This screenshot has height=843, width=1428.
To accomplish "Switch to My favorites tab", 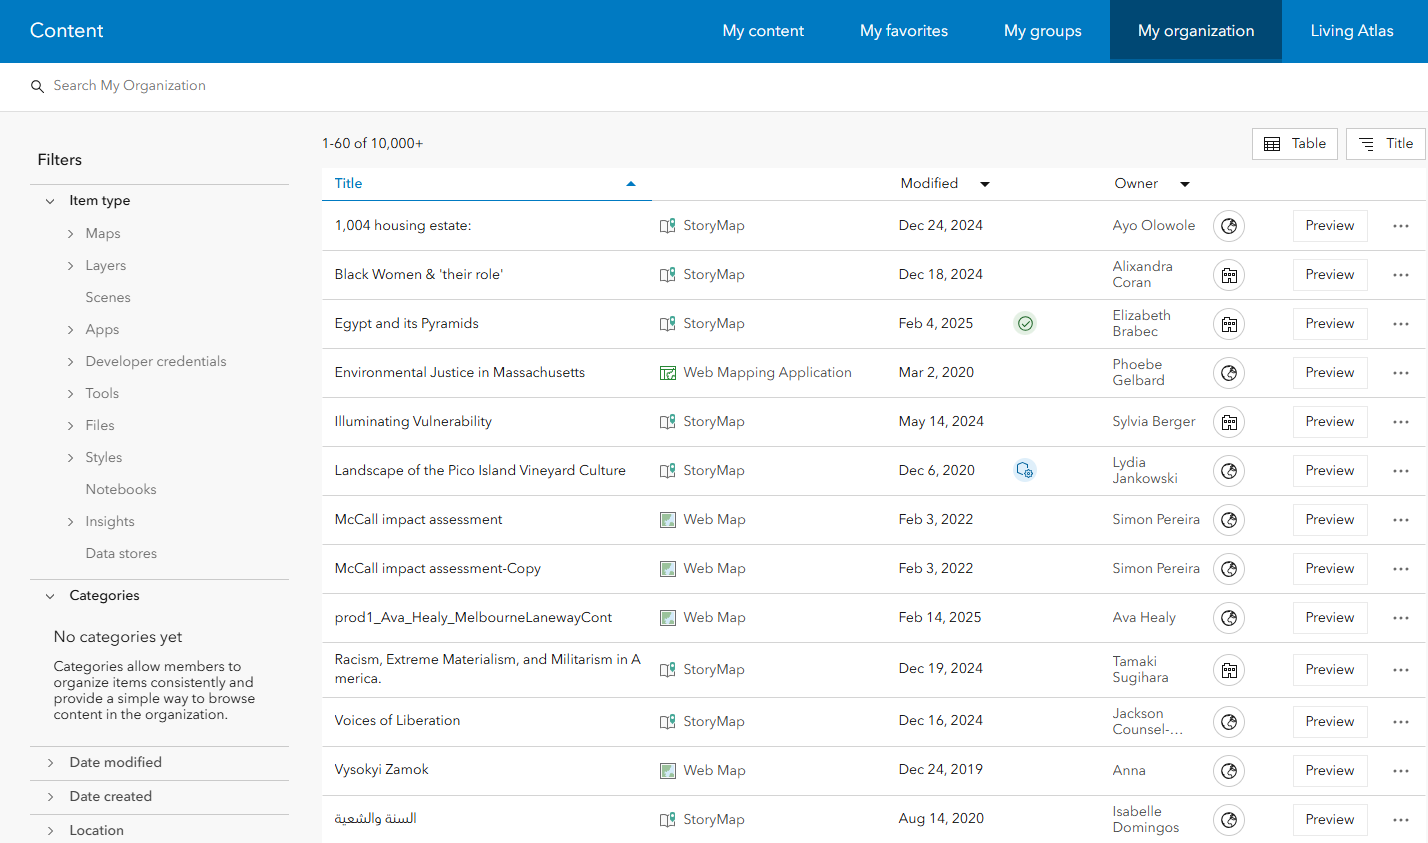I will pyautogui.click(x=904, y=31).
